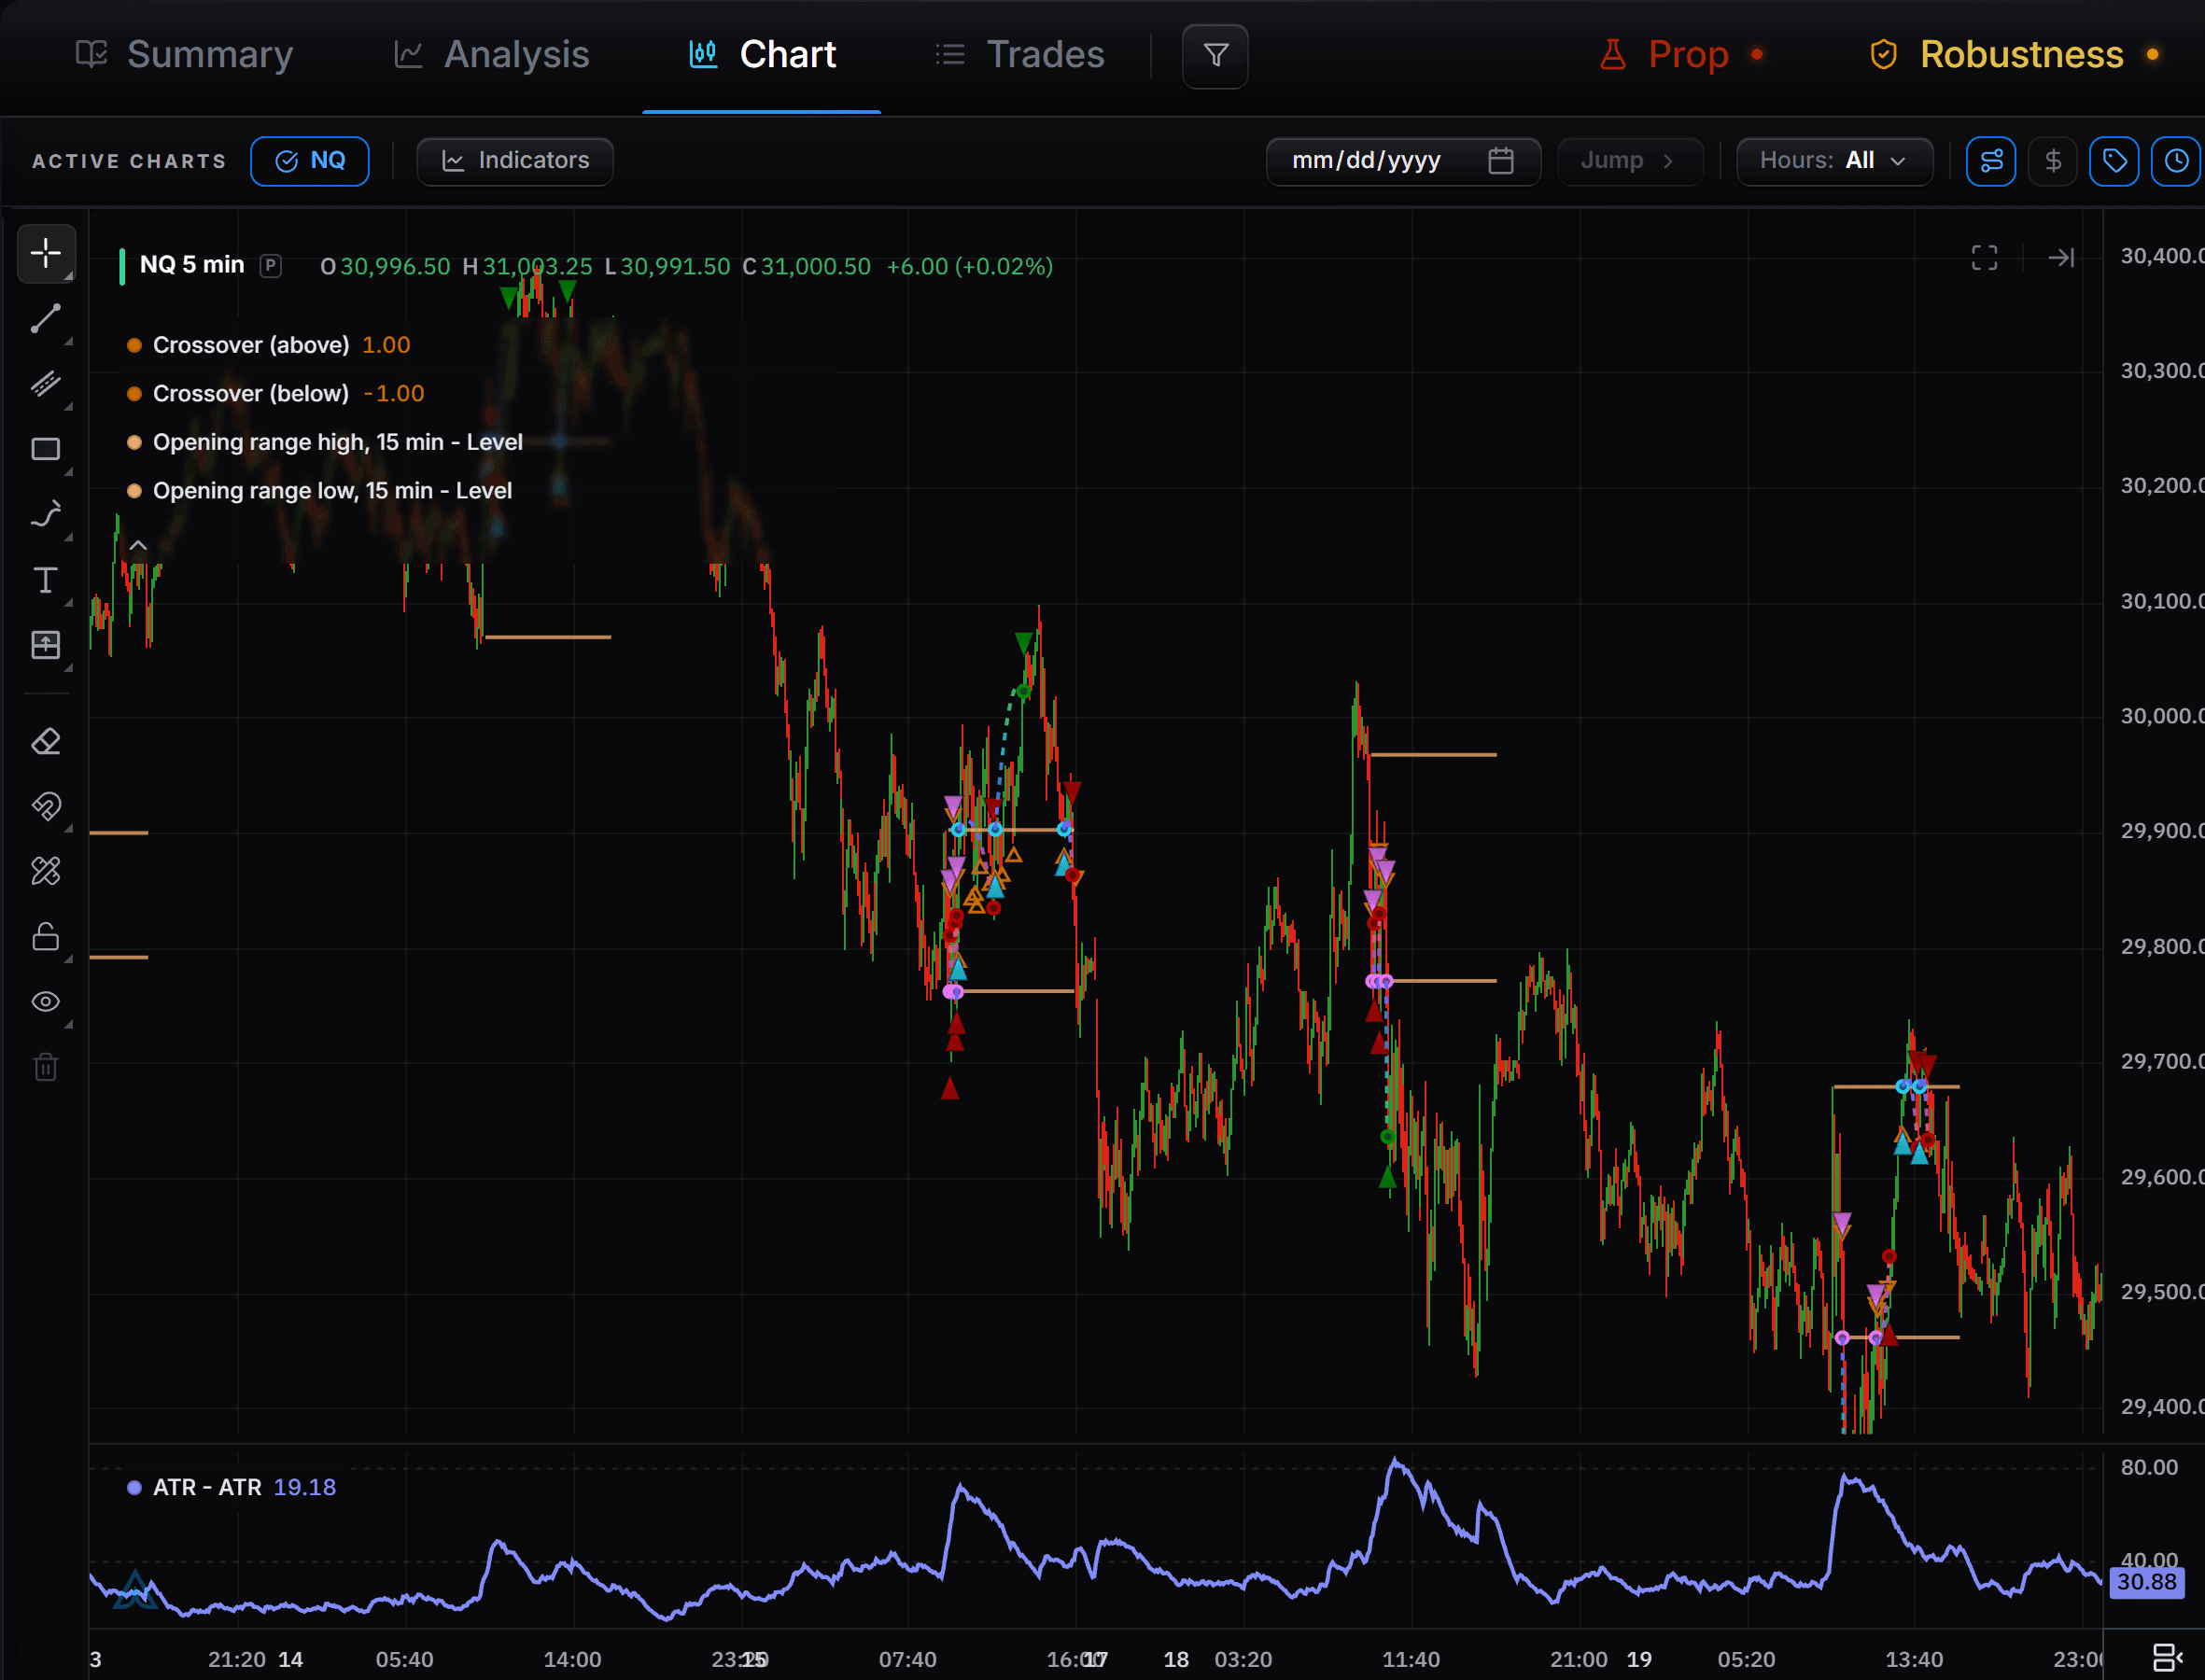
Task: Collapse the indicator legend chevron
Action: [x=138, y=546]
